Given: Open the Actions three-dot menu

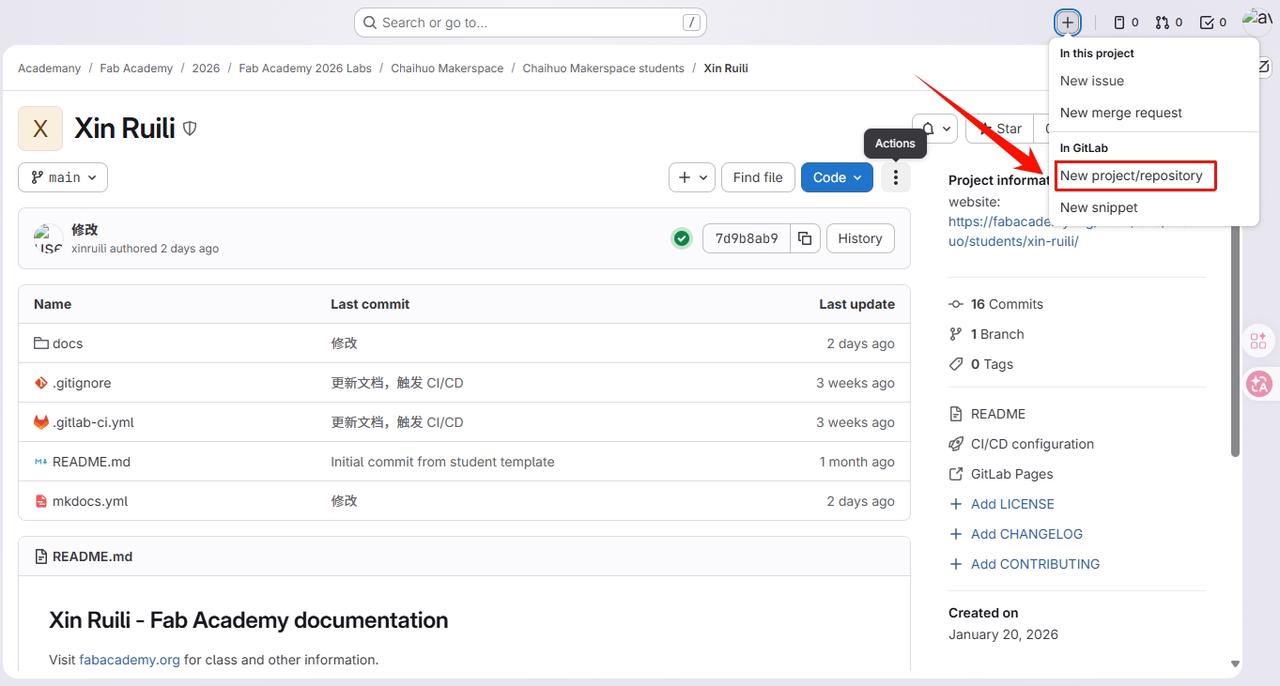Looking at the screenshot, I should (x=895, y=177).
